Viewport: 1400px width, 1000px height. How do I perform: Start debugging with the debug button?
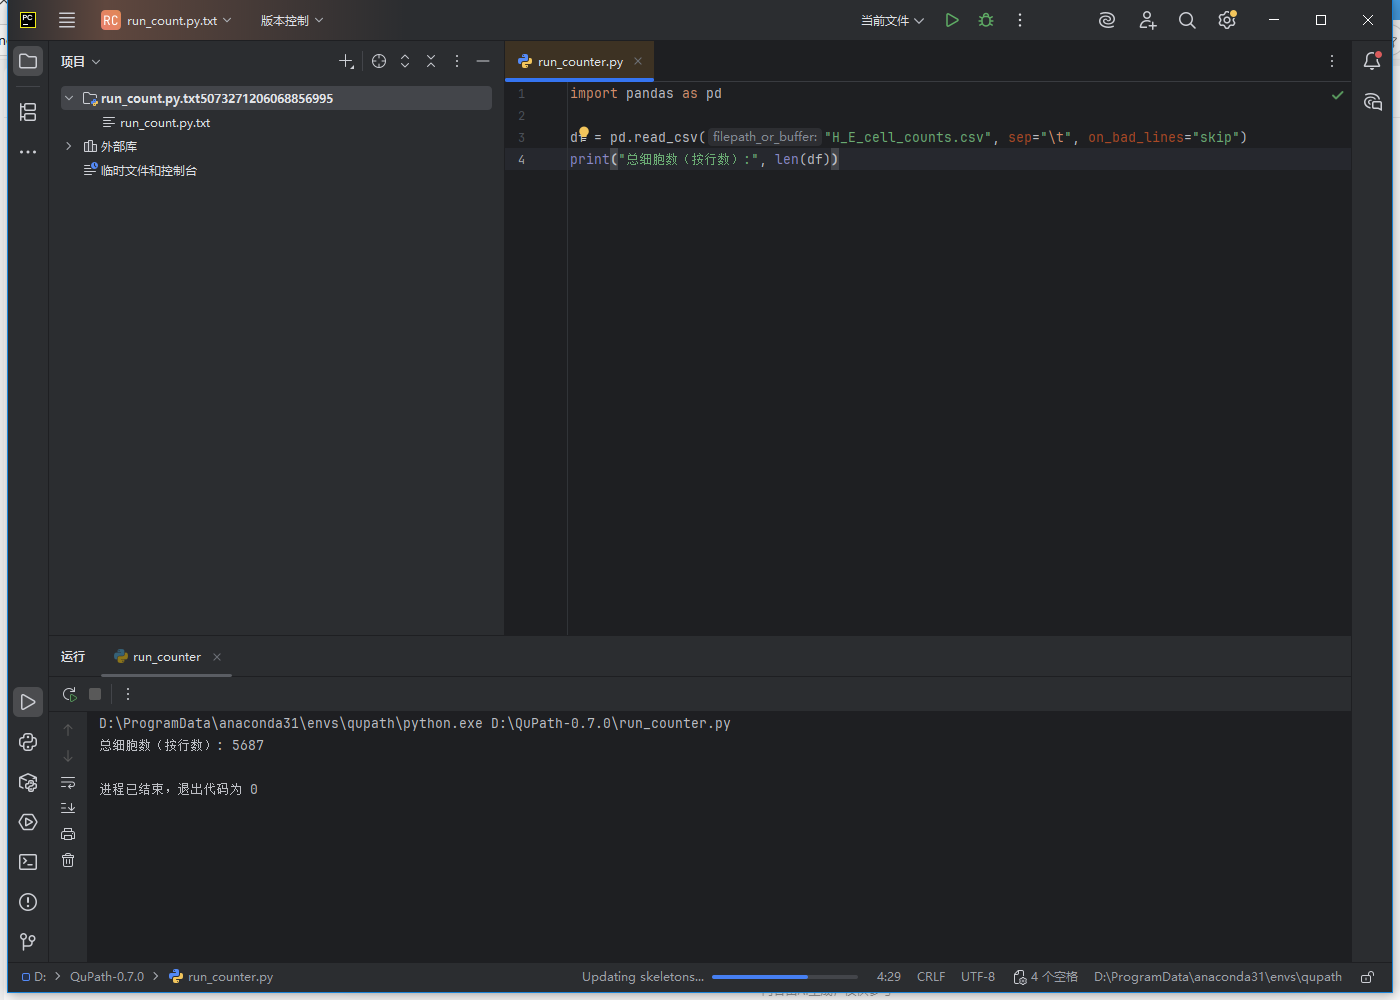click(986, 19)
